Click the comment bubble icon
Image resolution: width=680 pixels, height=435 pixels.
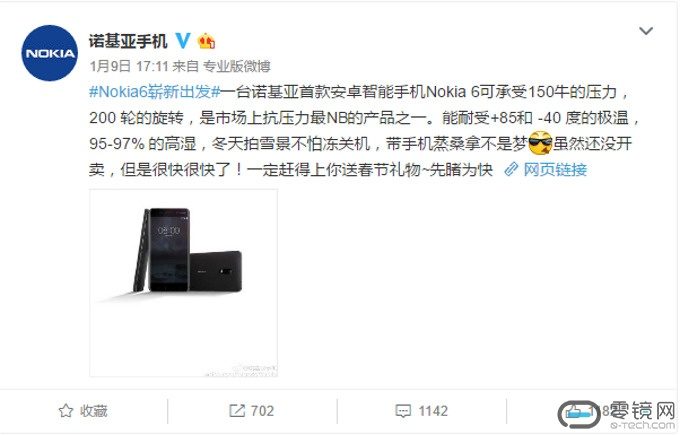coord(403,411)
